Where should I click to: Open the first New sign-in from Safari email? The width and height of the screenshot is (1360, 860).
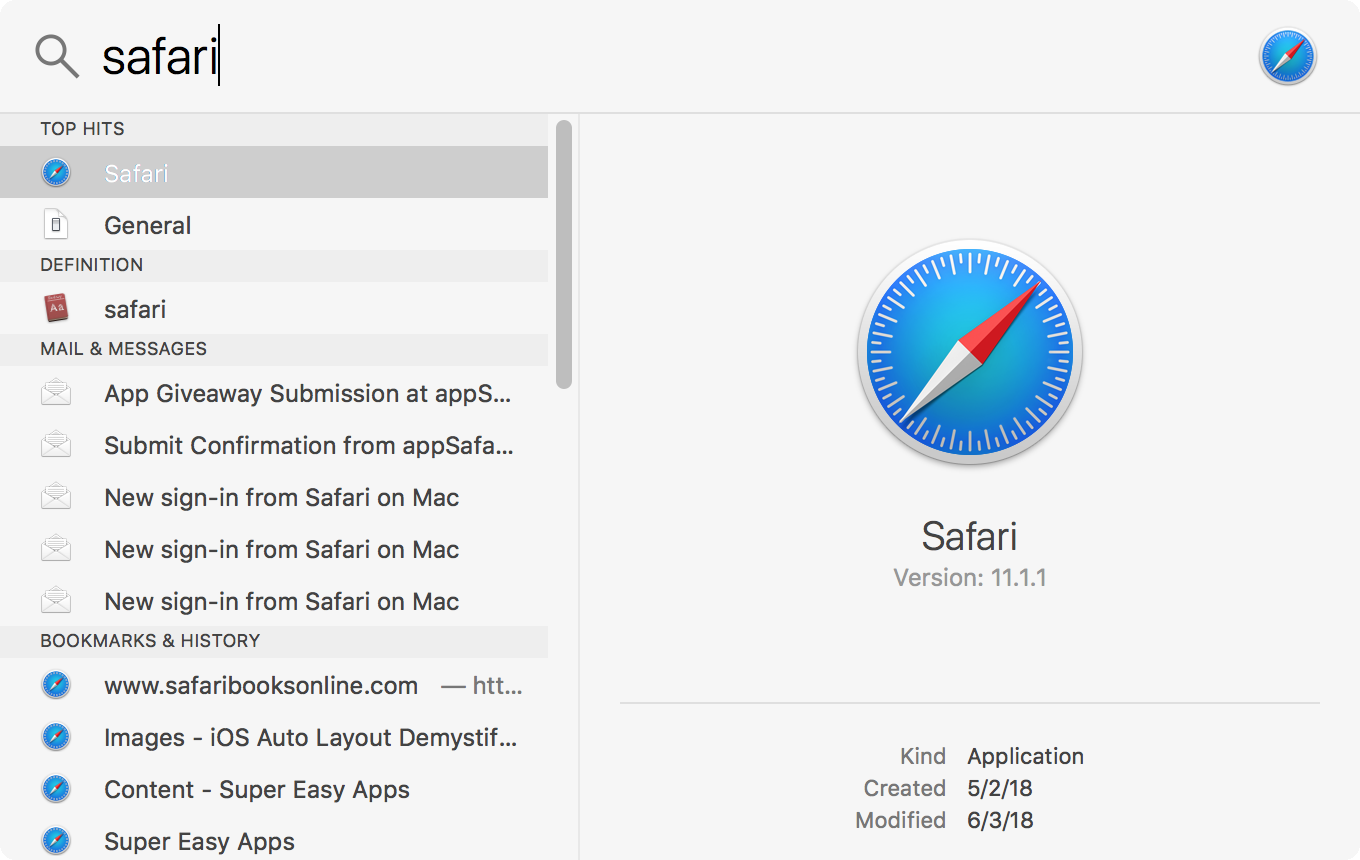pyautogui.click(x=280, y=497)
